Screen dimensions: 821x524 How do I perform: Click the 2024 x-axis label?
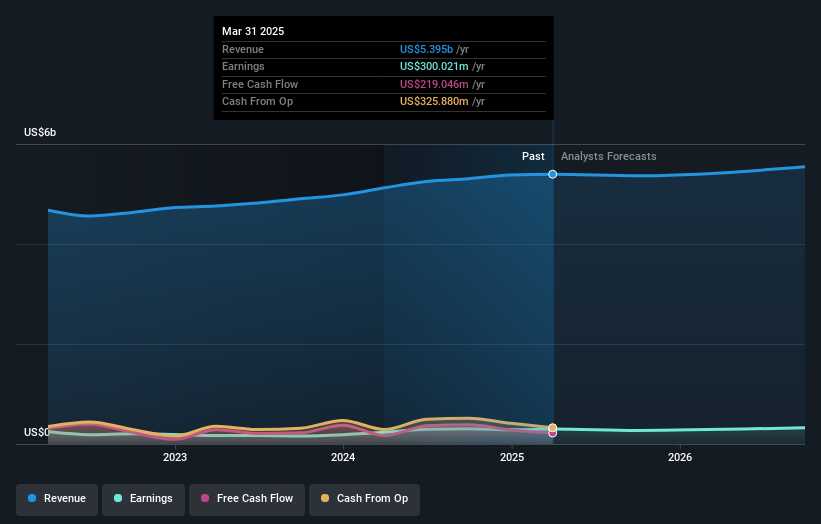coord(343,458)
